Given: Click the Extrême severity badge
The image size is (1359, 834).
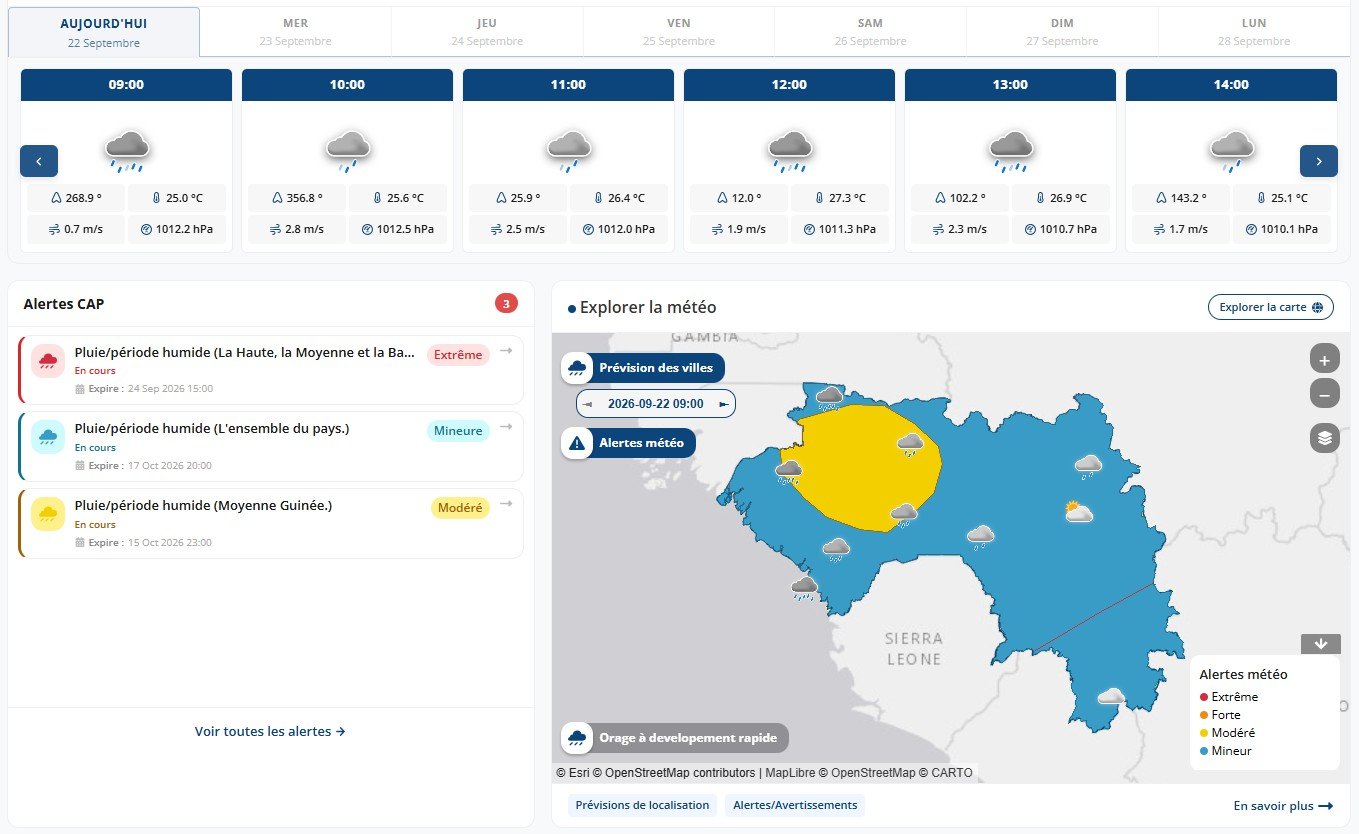Looking at the screenshot, I should coord(458,355).
